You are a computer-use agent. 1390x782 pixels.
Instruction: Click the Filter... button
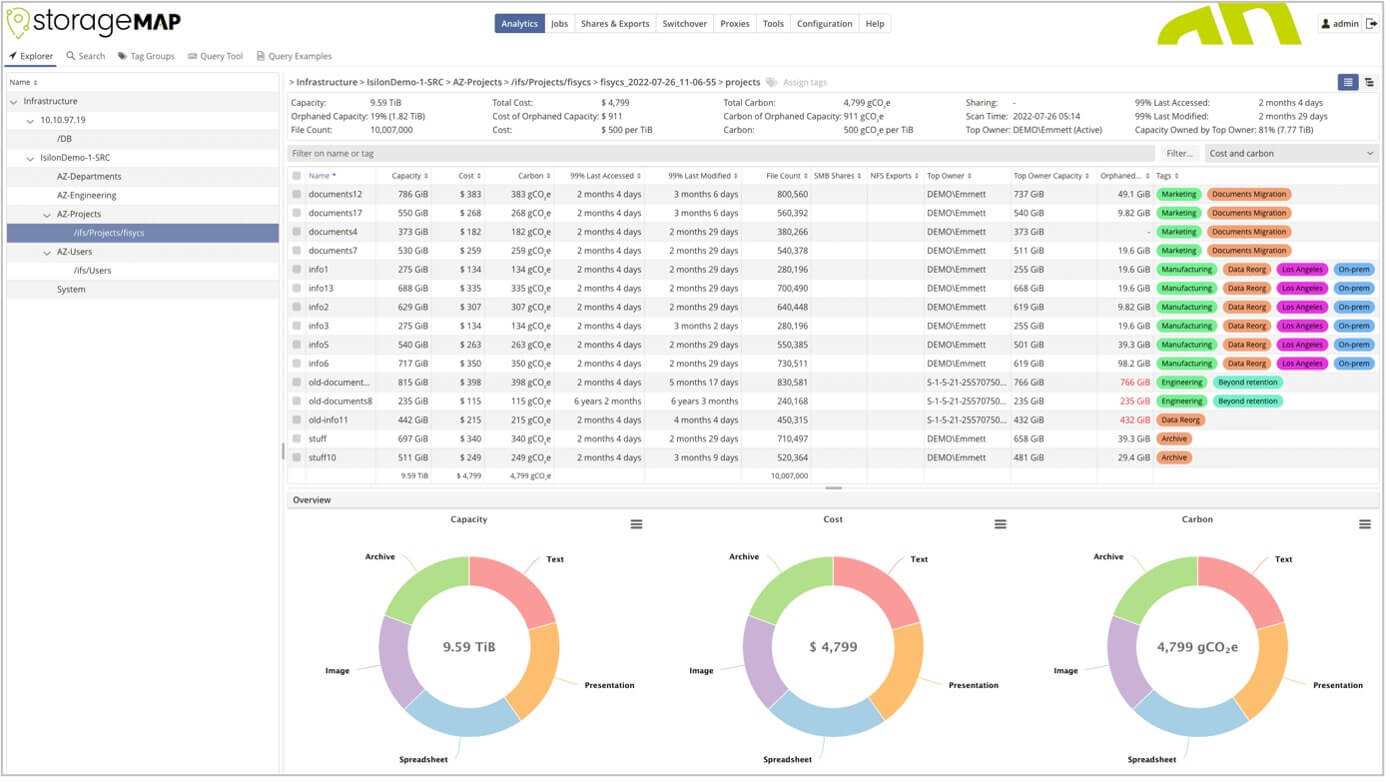1179,154
